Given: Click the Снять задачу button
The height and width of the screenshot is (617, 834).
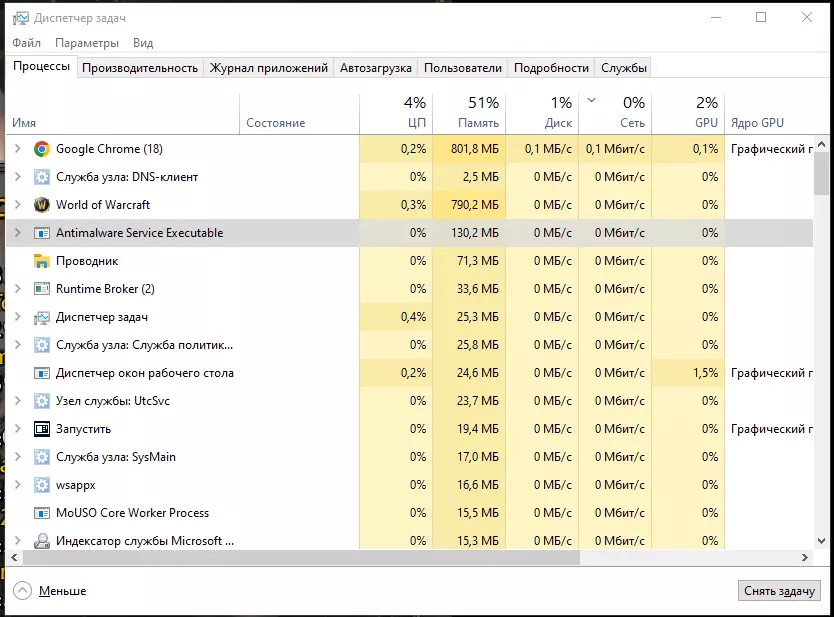Looking at the screenshot, I should pyautogui.click(x=779, y=591).
